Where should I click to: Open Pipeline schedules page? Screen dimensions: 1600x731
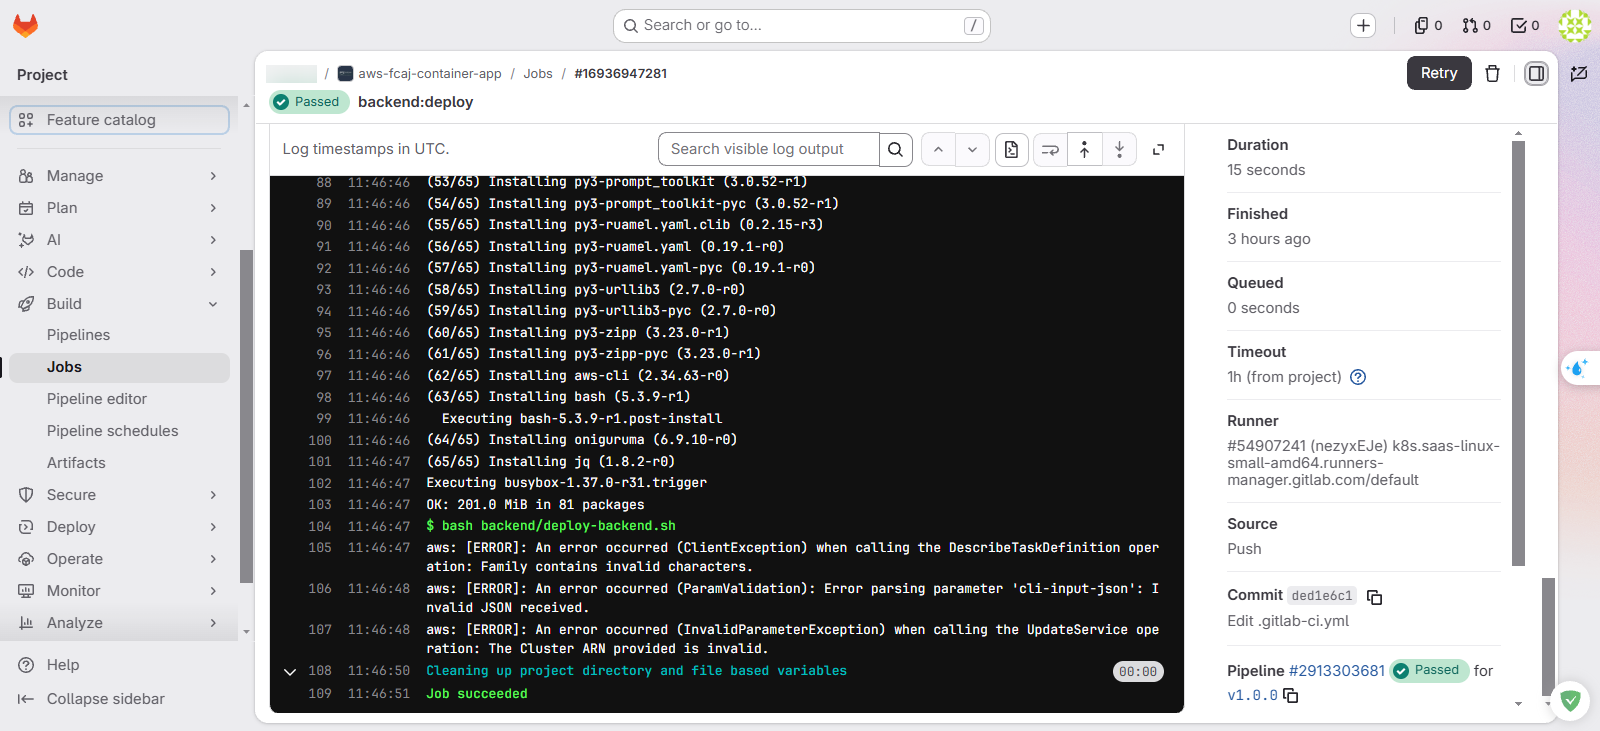pos(119,431)
